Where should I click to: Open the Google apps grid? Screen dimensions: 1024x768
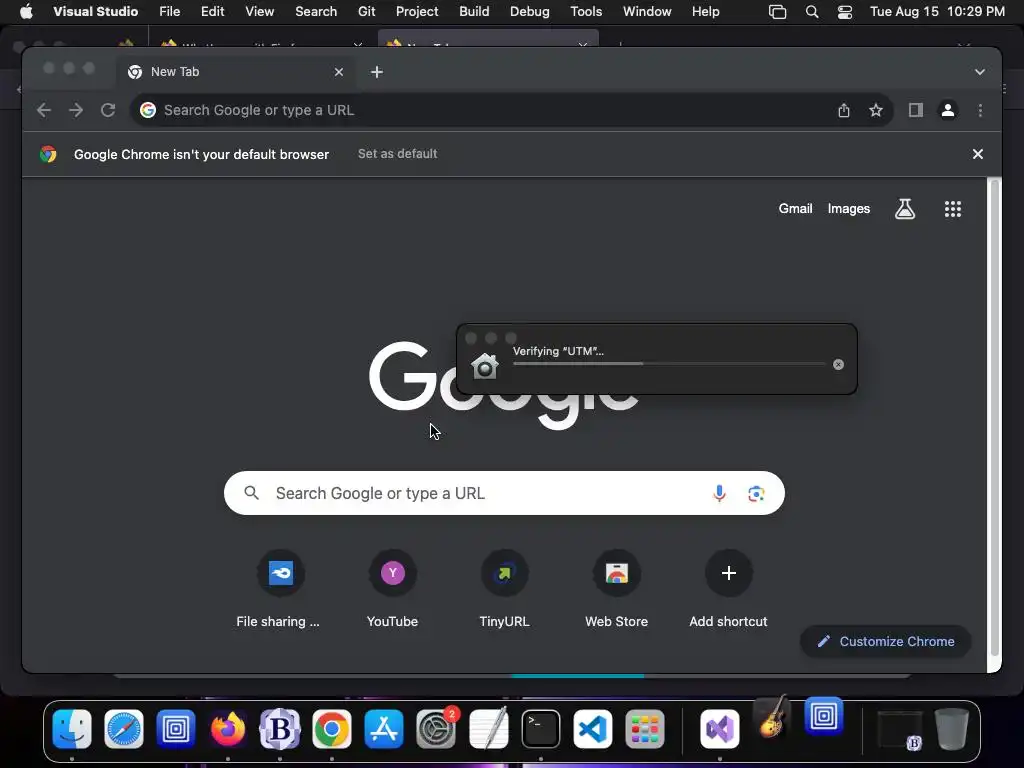point(953,209)
